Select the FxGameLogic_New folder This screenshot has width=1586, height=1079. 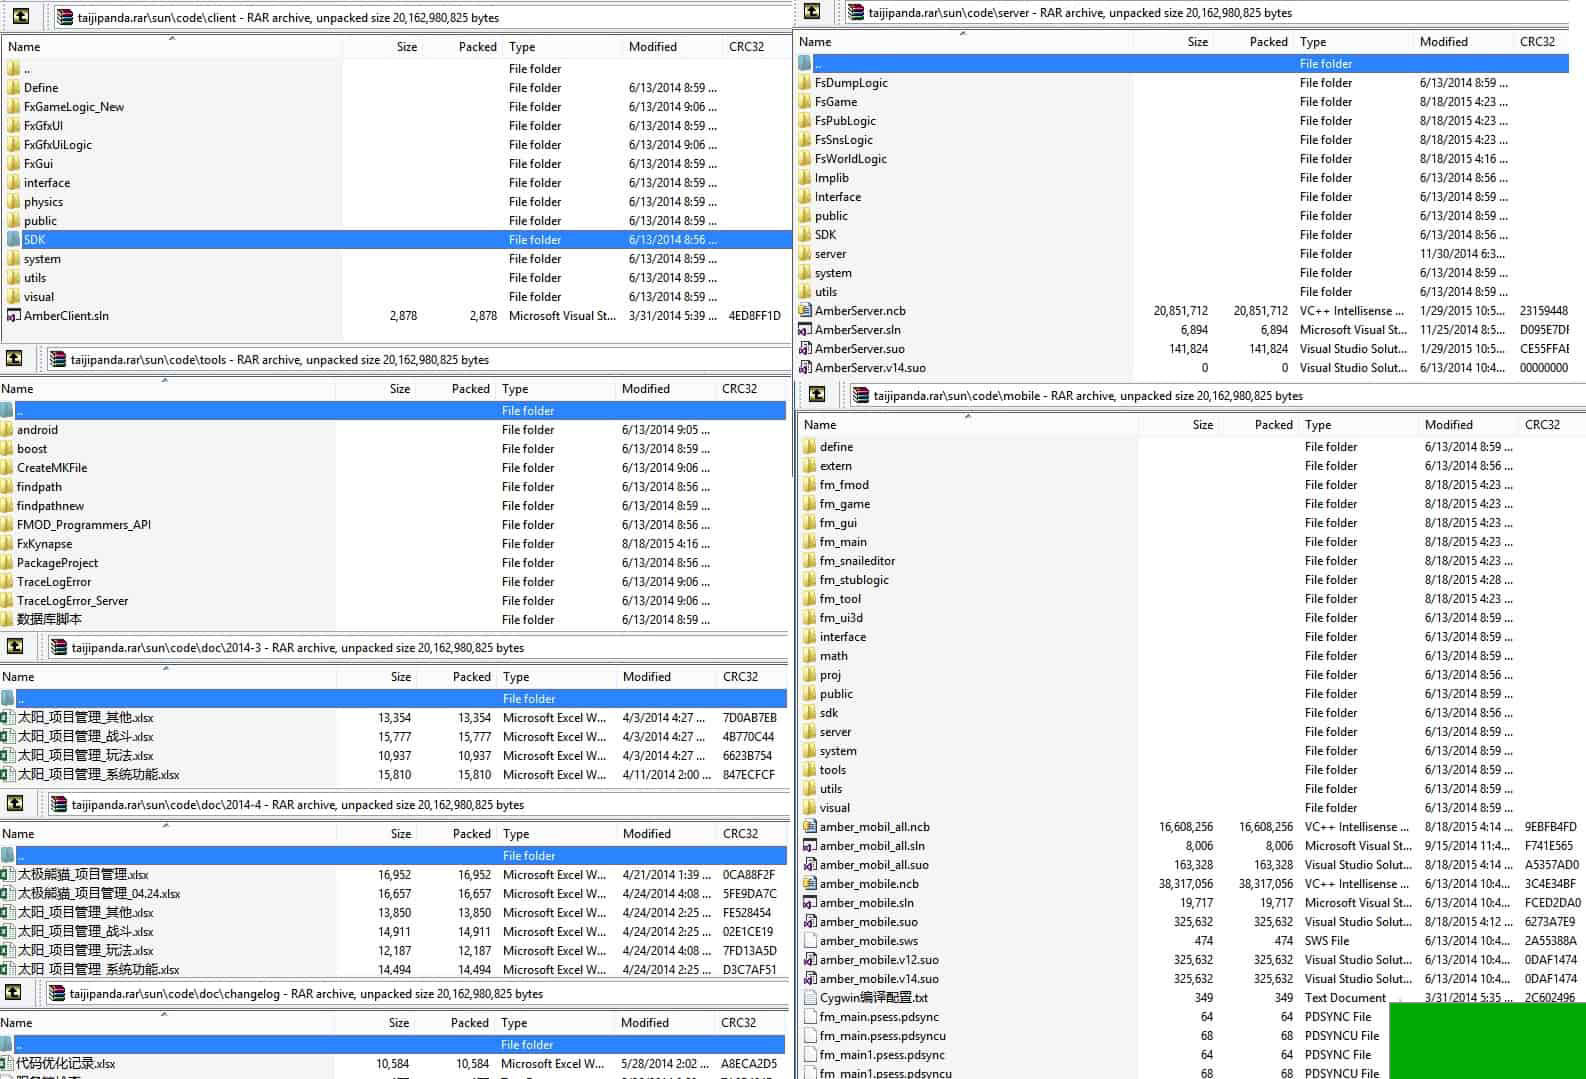click(x=73, y=107)
